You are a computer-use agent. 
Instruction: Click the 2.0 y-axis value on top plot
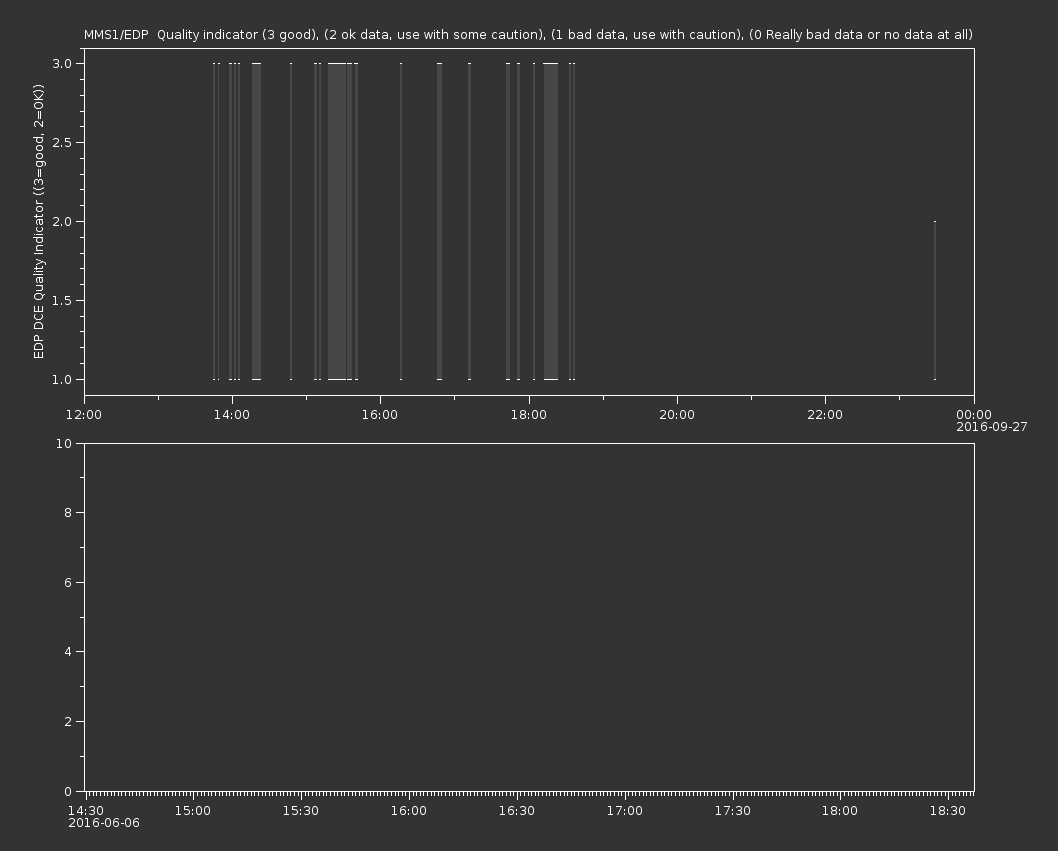point(62,221)
